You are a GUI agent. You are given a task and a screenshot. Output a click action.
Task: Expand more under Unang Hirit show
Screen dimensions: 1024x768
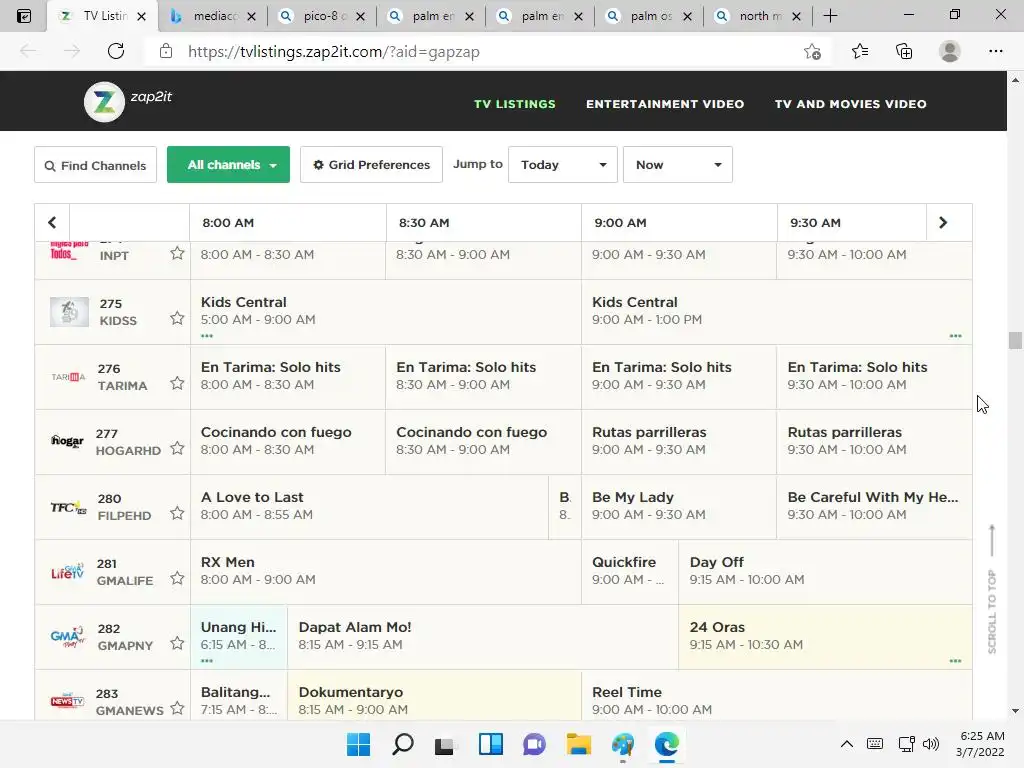point(207,661)
